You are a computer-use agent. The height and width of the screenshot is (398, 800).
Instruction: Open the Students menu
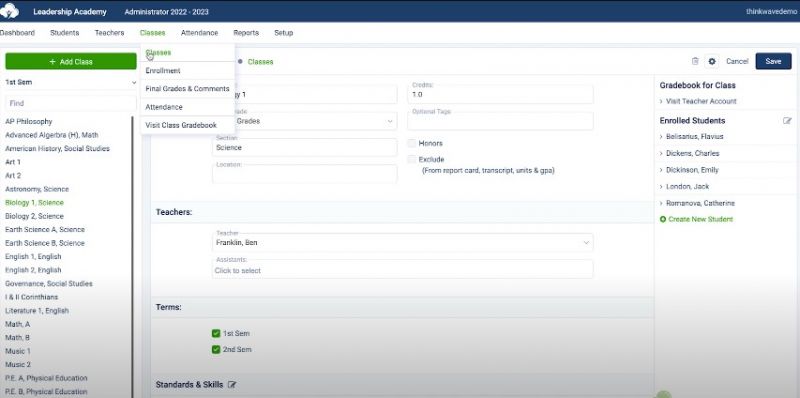(x=64, y=33)
